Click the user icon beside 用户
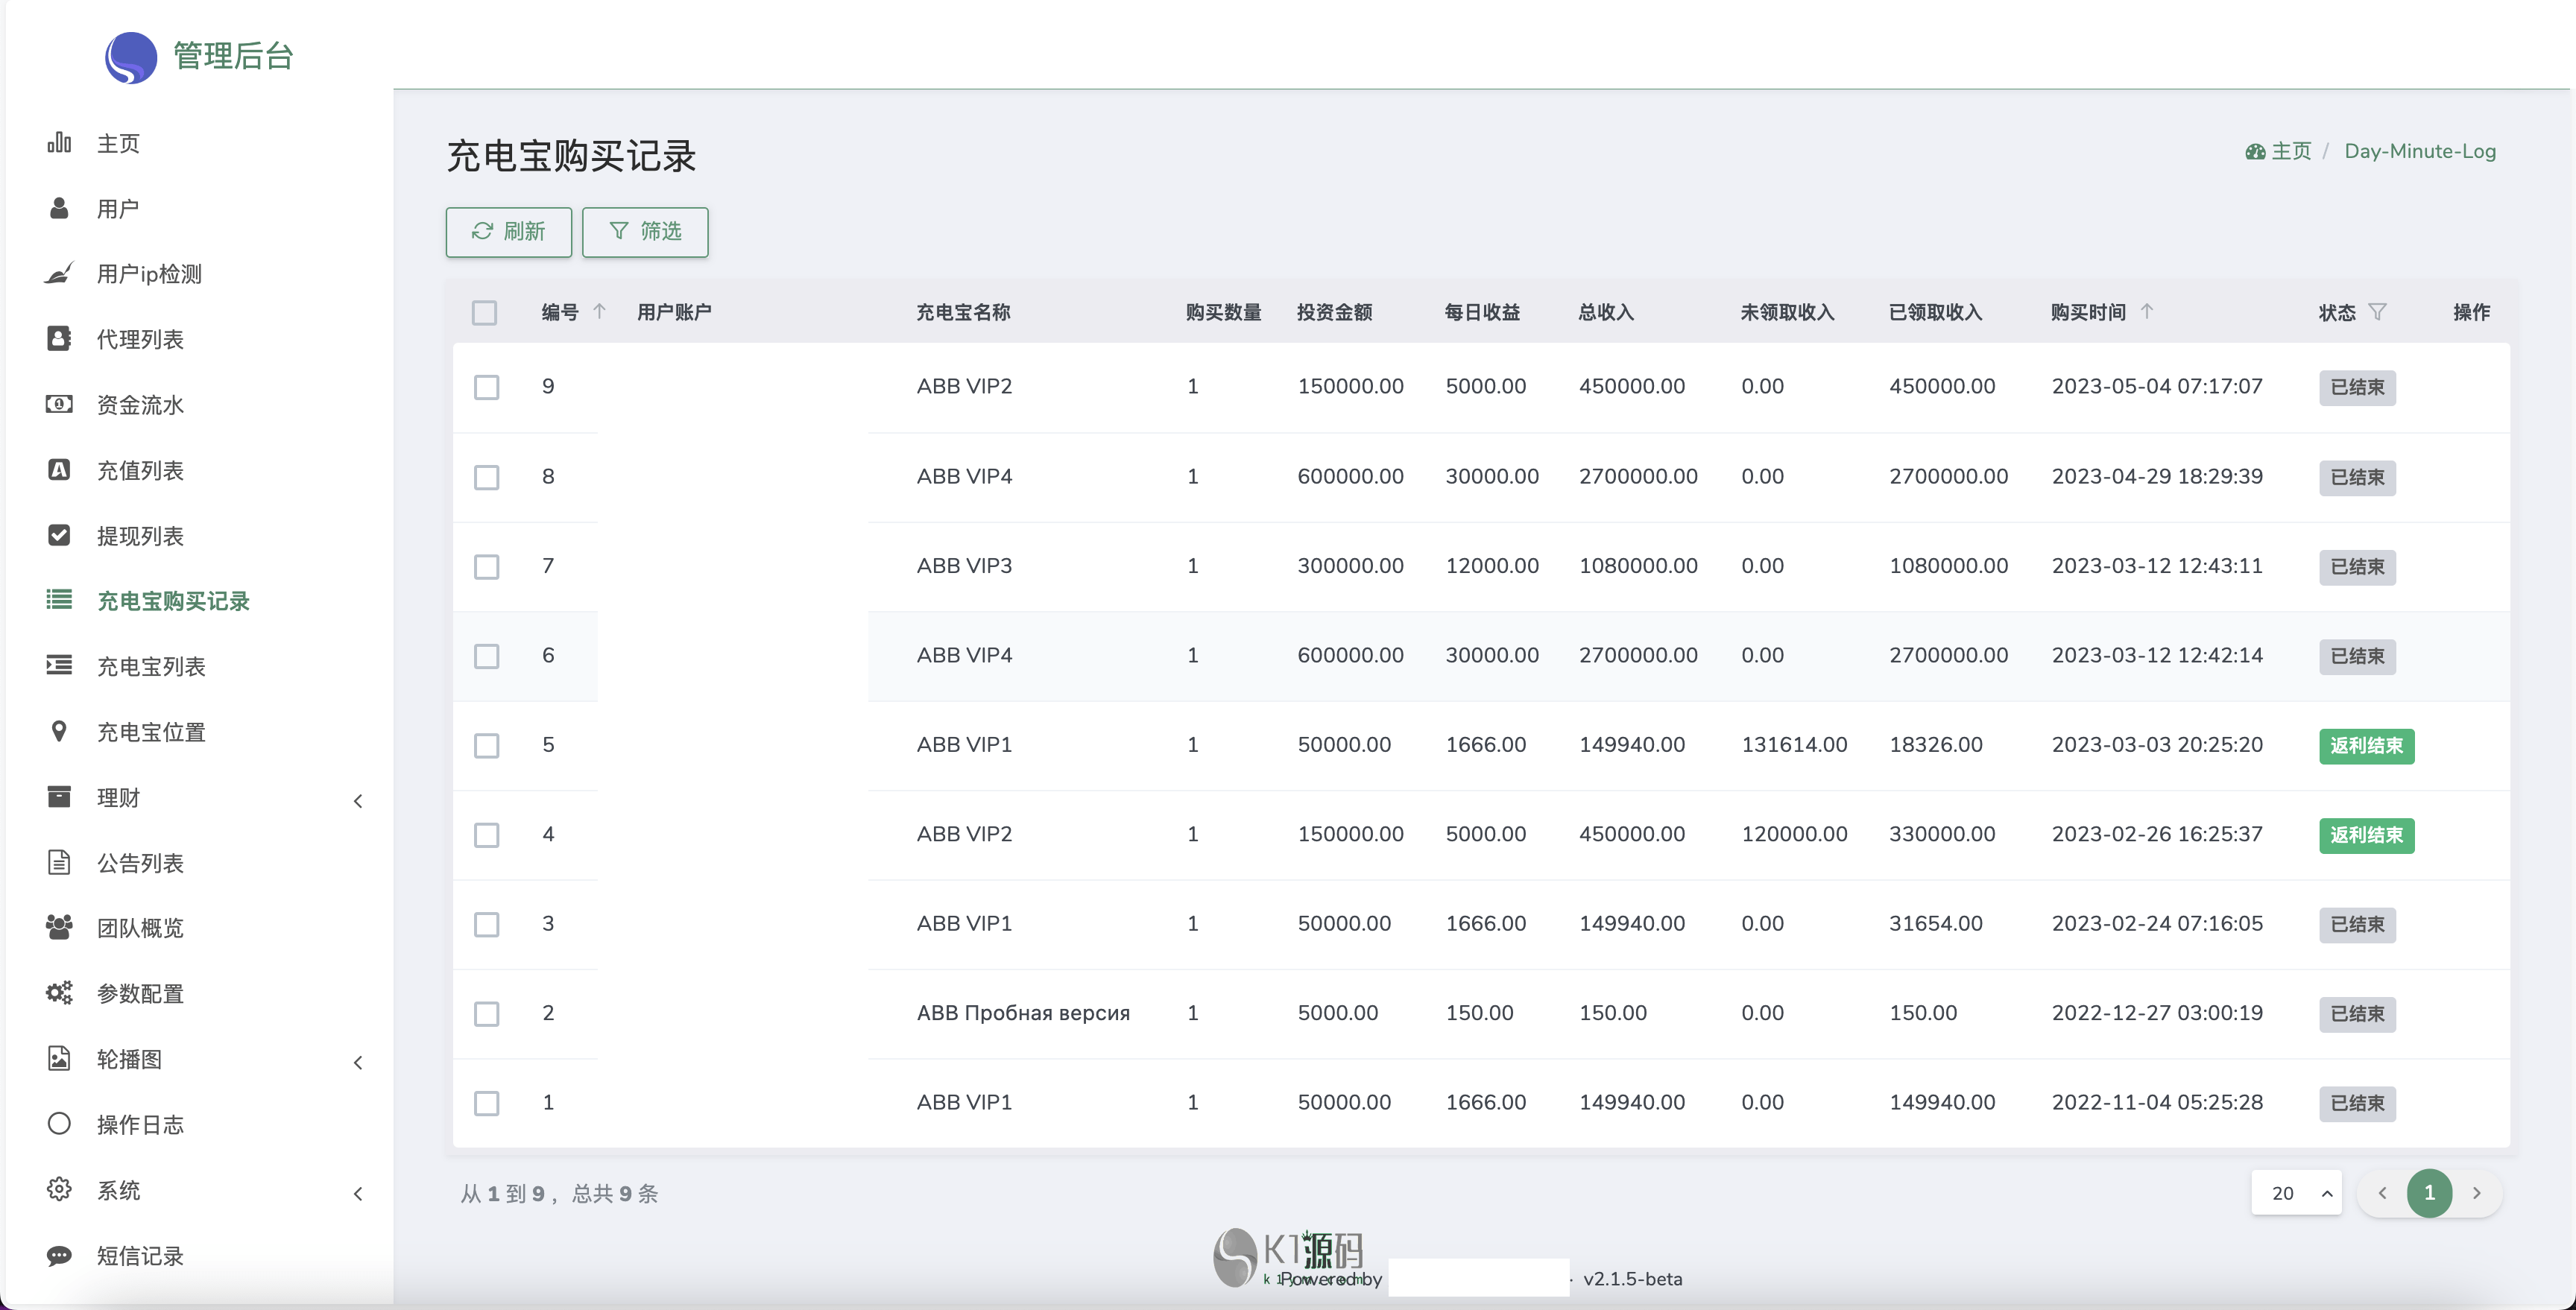Viewport: 2576px width, 1310px height. point(59,208)
